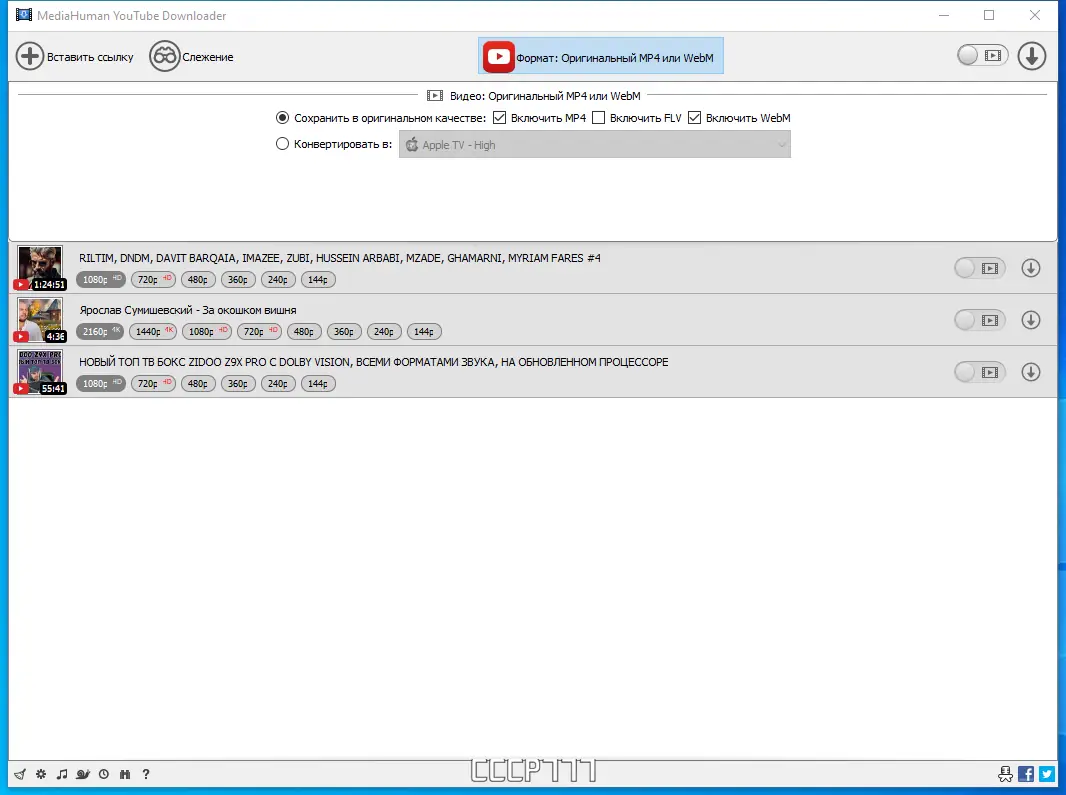Click Слежение label button
Viewport: 1066px width, 795px height.
(208, 57)
